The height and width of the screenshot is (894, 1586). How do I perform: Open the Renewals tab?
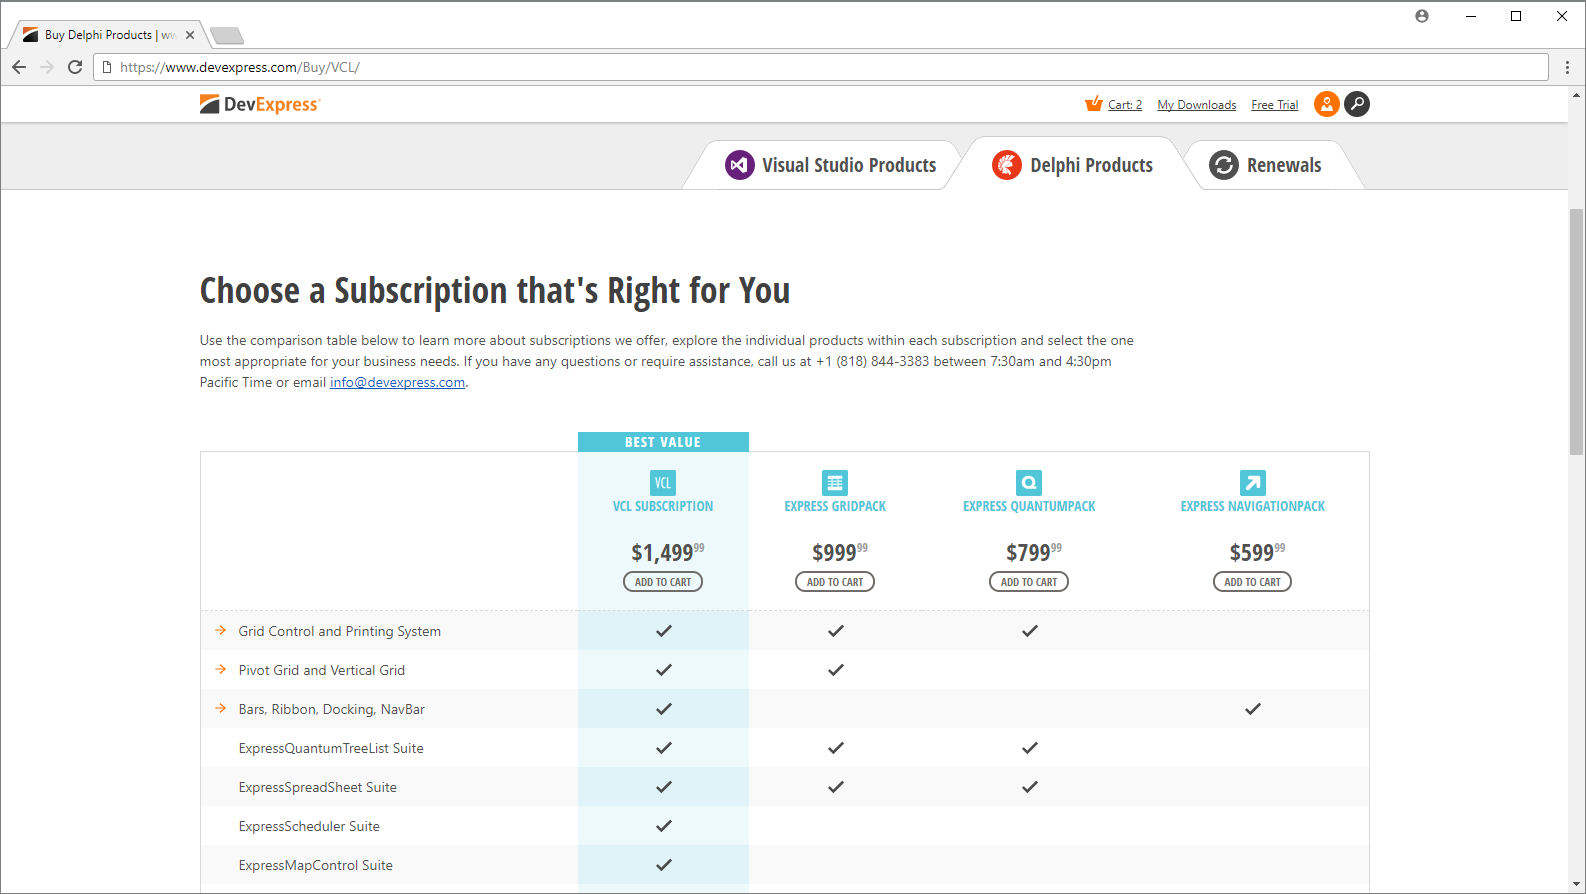coord(1266,165)
